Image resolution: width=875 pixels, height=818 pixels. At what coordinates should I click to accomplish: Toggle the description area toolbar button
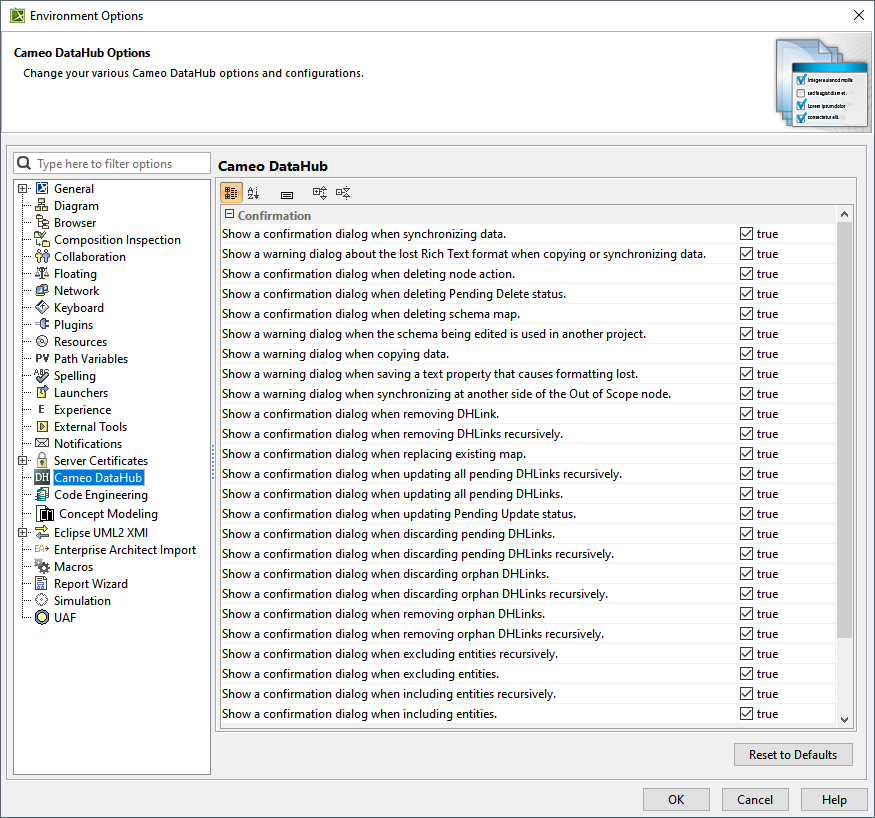pos(287,194)
